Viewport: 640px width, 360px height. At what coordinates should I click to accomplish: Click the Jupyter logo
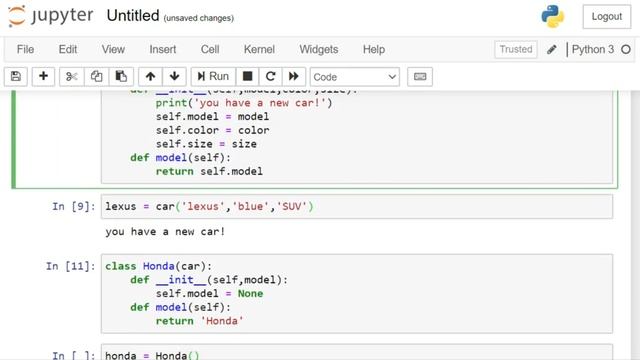click(51, 16)
